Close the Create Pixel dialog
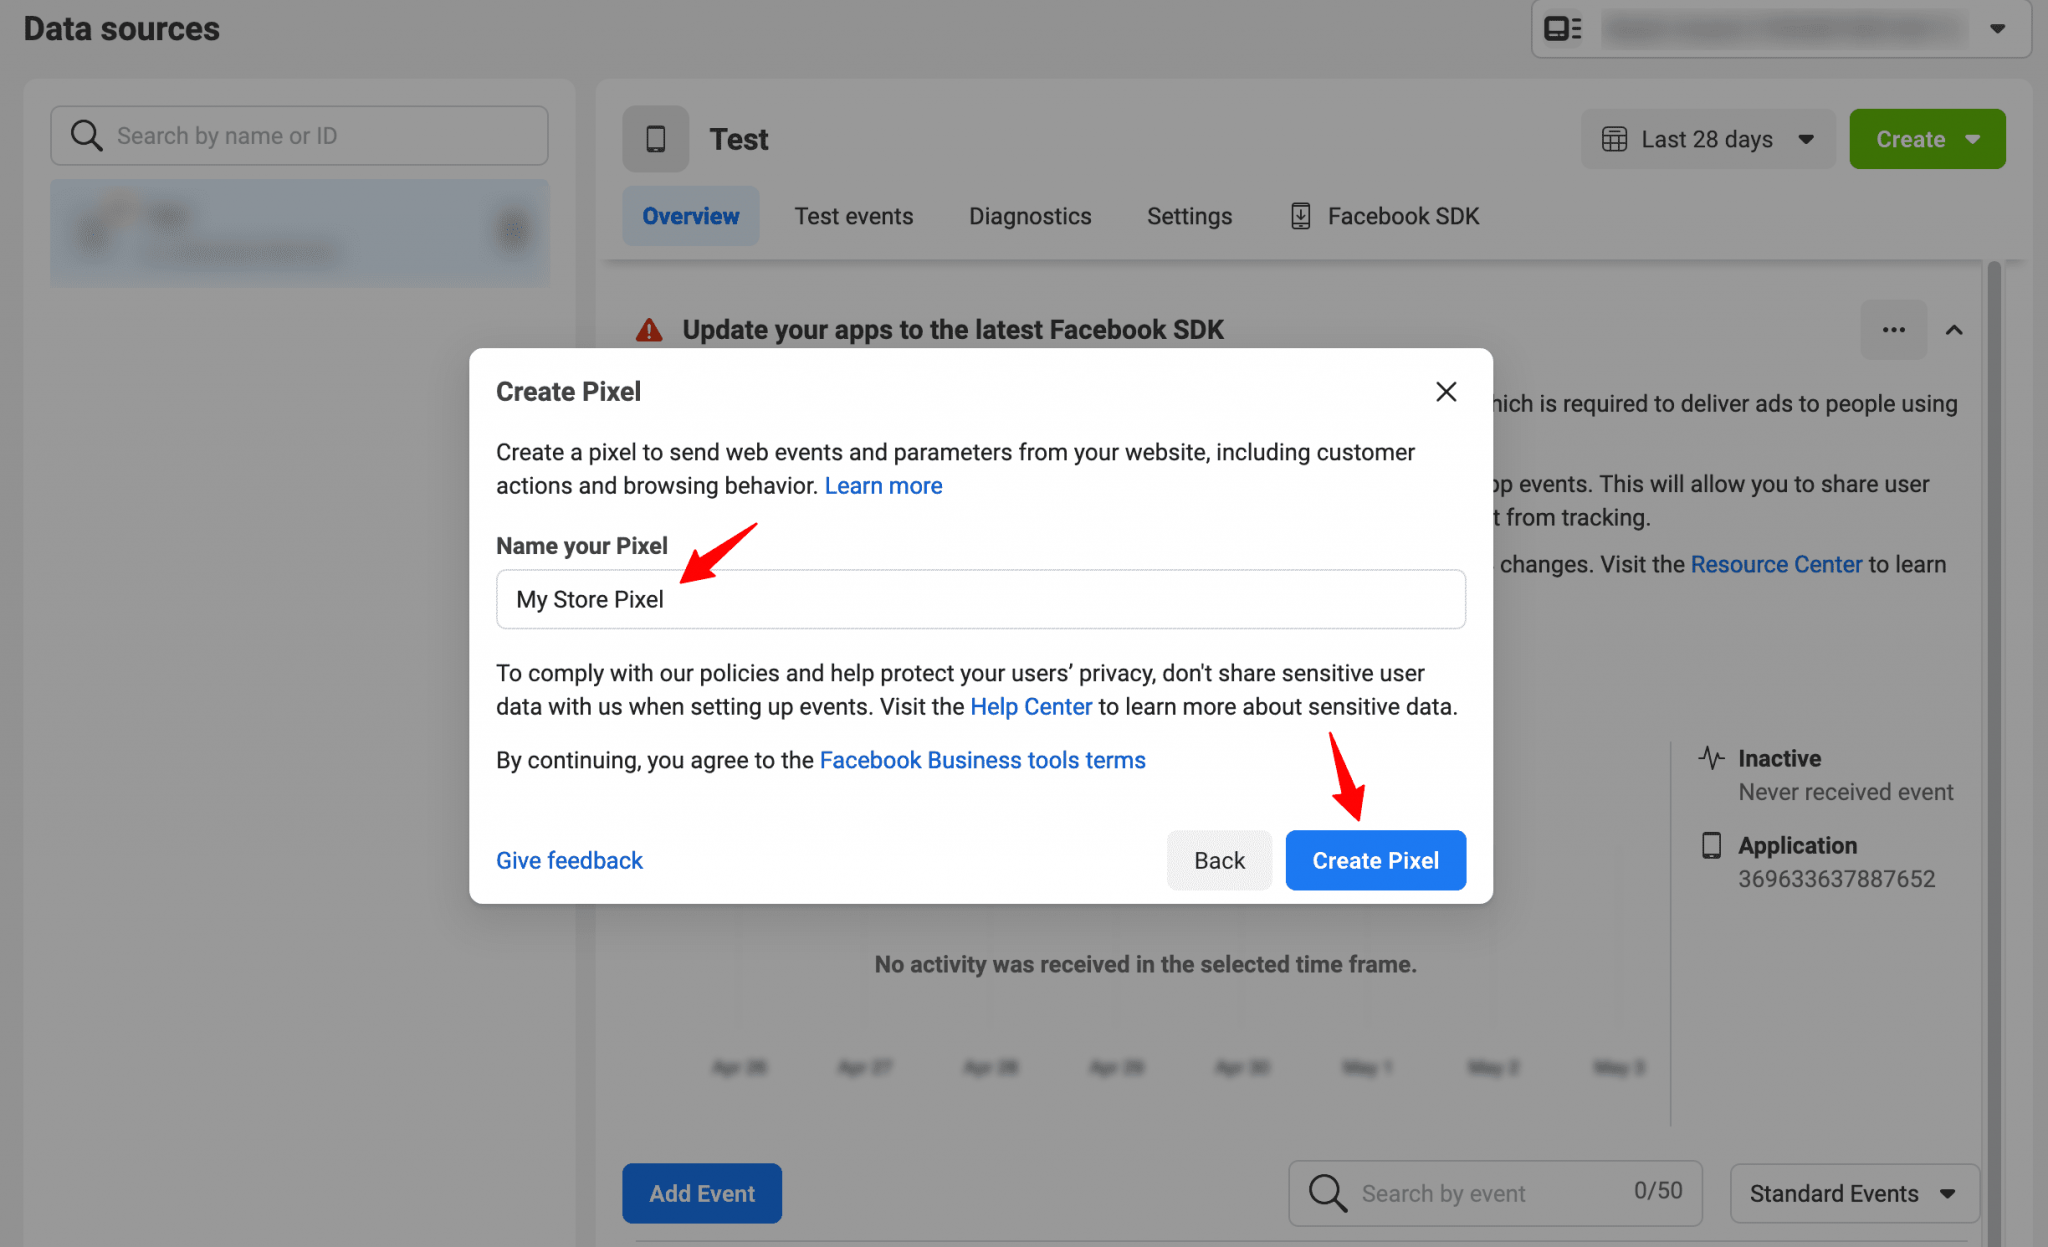Image resolution: width=2048 pixels, height=1247 pixels. 1446,391
